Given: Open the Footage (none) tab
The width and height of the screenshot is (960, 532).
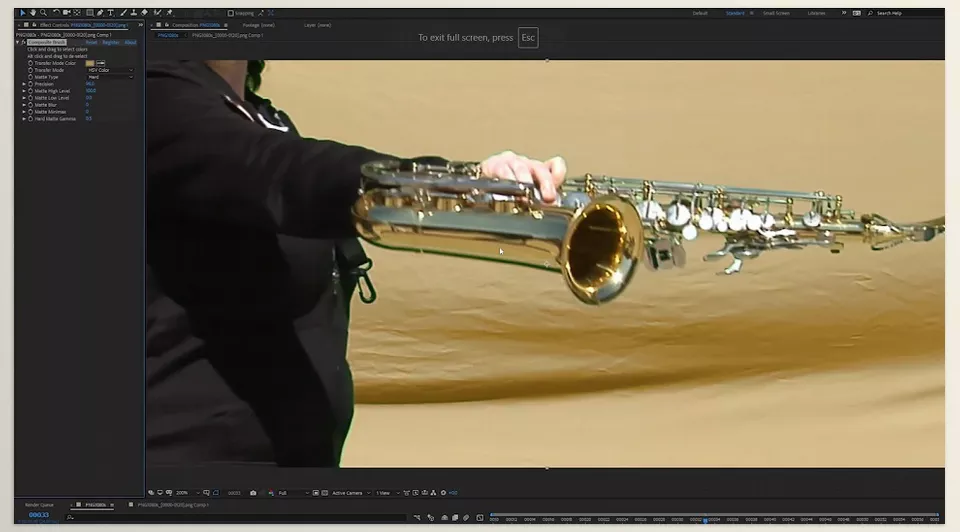Looking at the screenshot, I should (258, 25).
